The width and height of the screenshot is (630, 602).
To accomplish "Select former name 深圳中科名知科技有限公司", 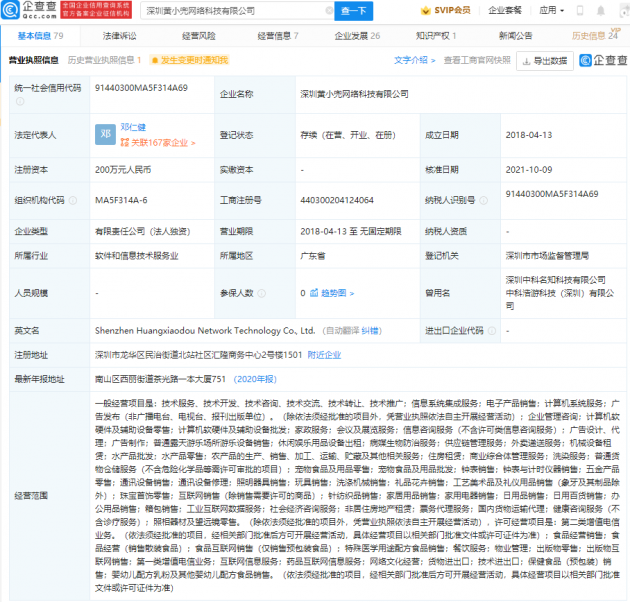I will 555,280.
